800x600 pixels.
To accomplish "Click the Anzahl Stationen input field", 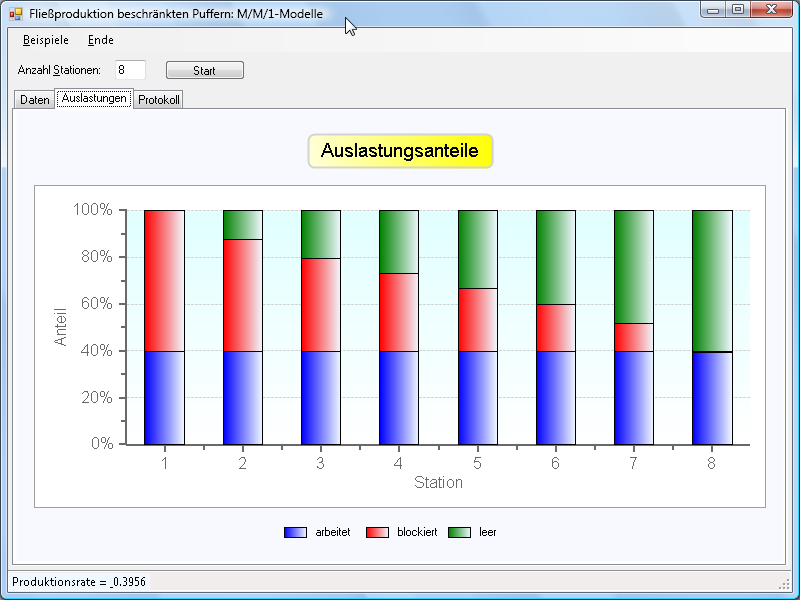I will (130, 70).
